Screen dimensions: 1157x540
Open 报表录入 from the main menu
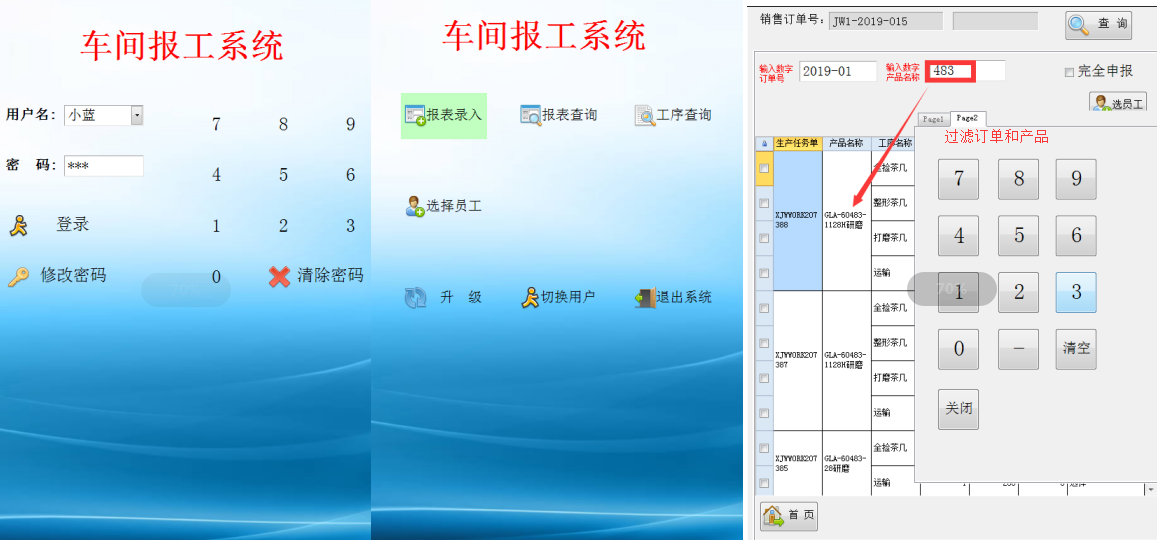click(443, 115)
